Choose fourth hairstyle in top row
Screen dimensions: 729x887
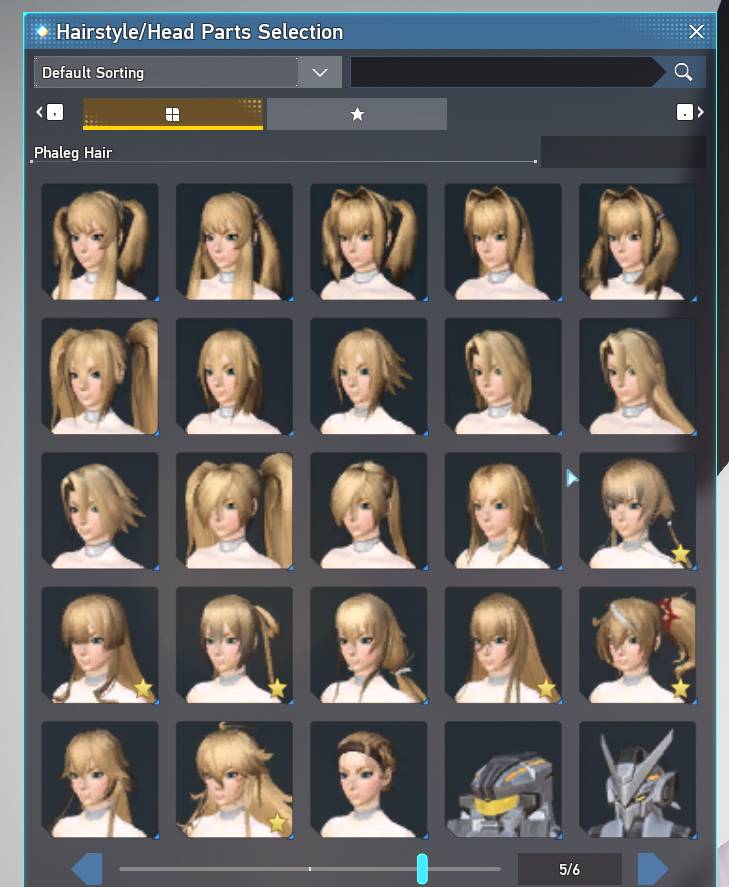click(x=503, y=242)
